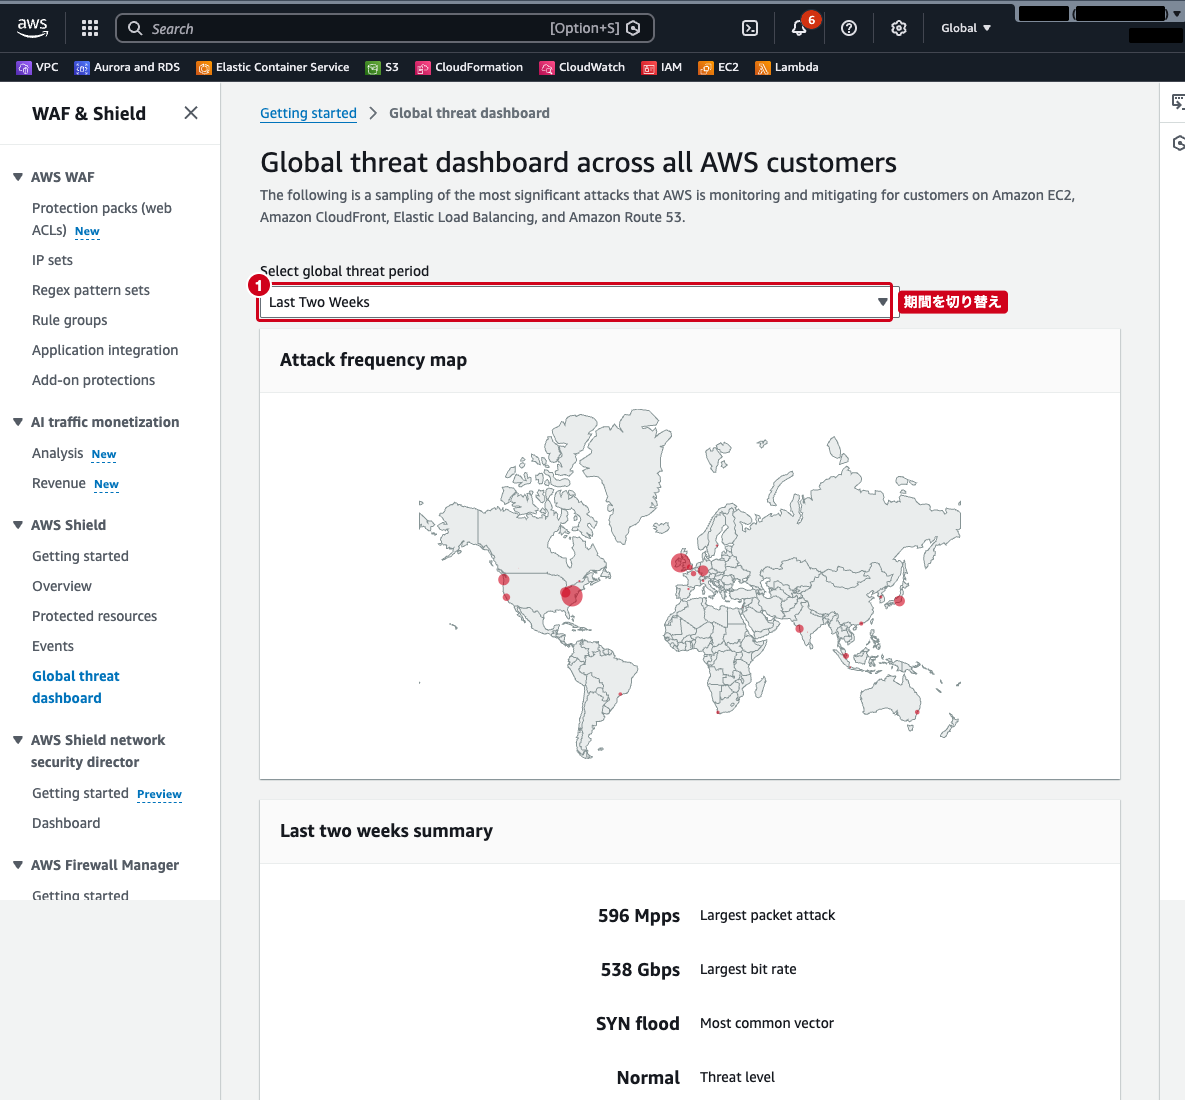Open Regex pattern sets

91,290
